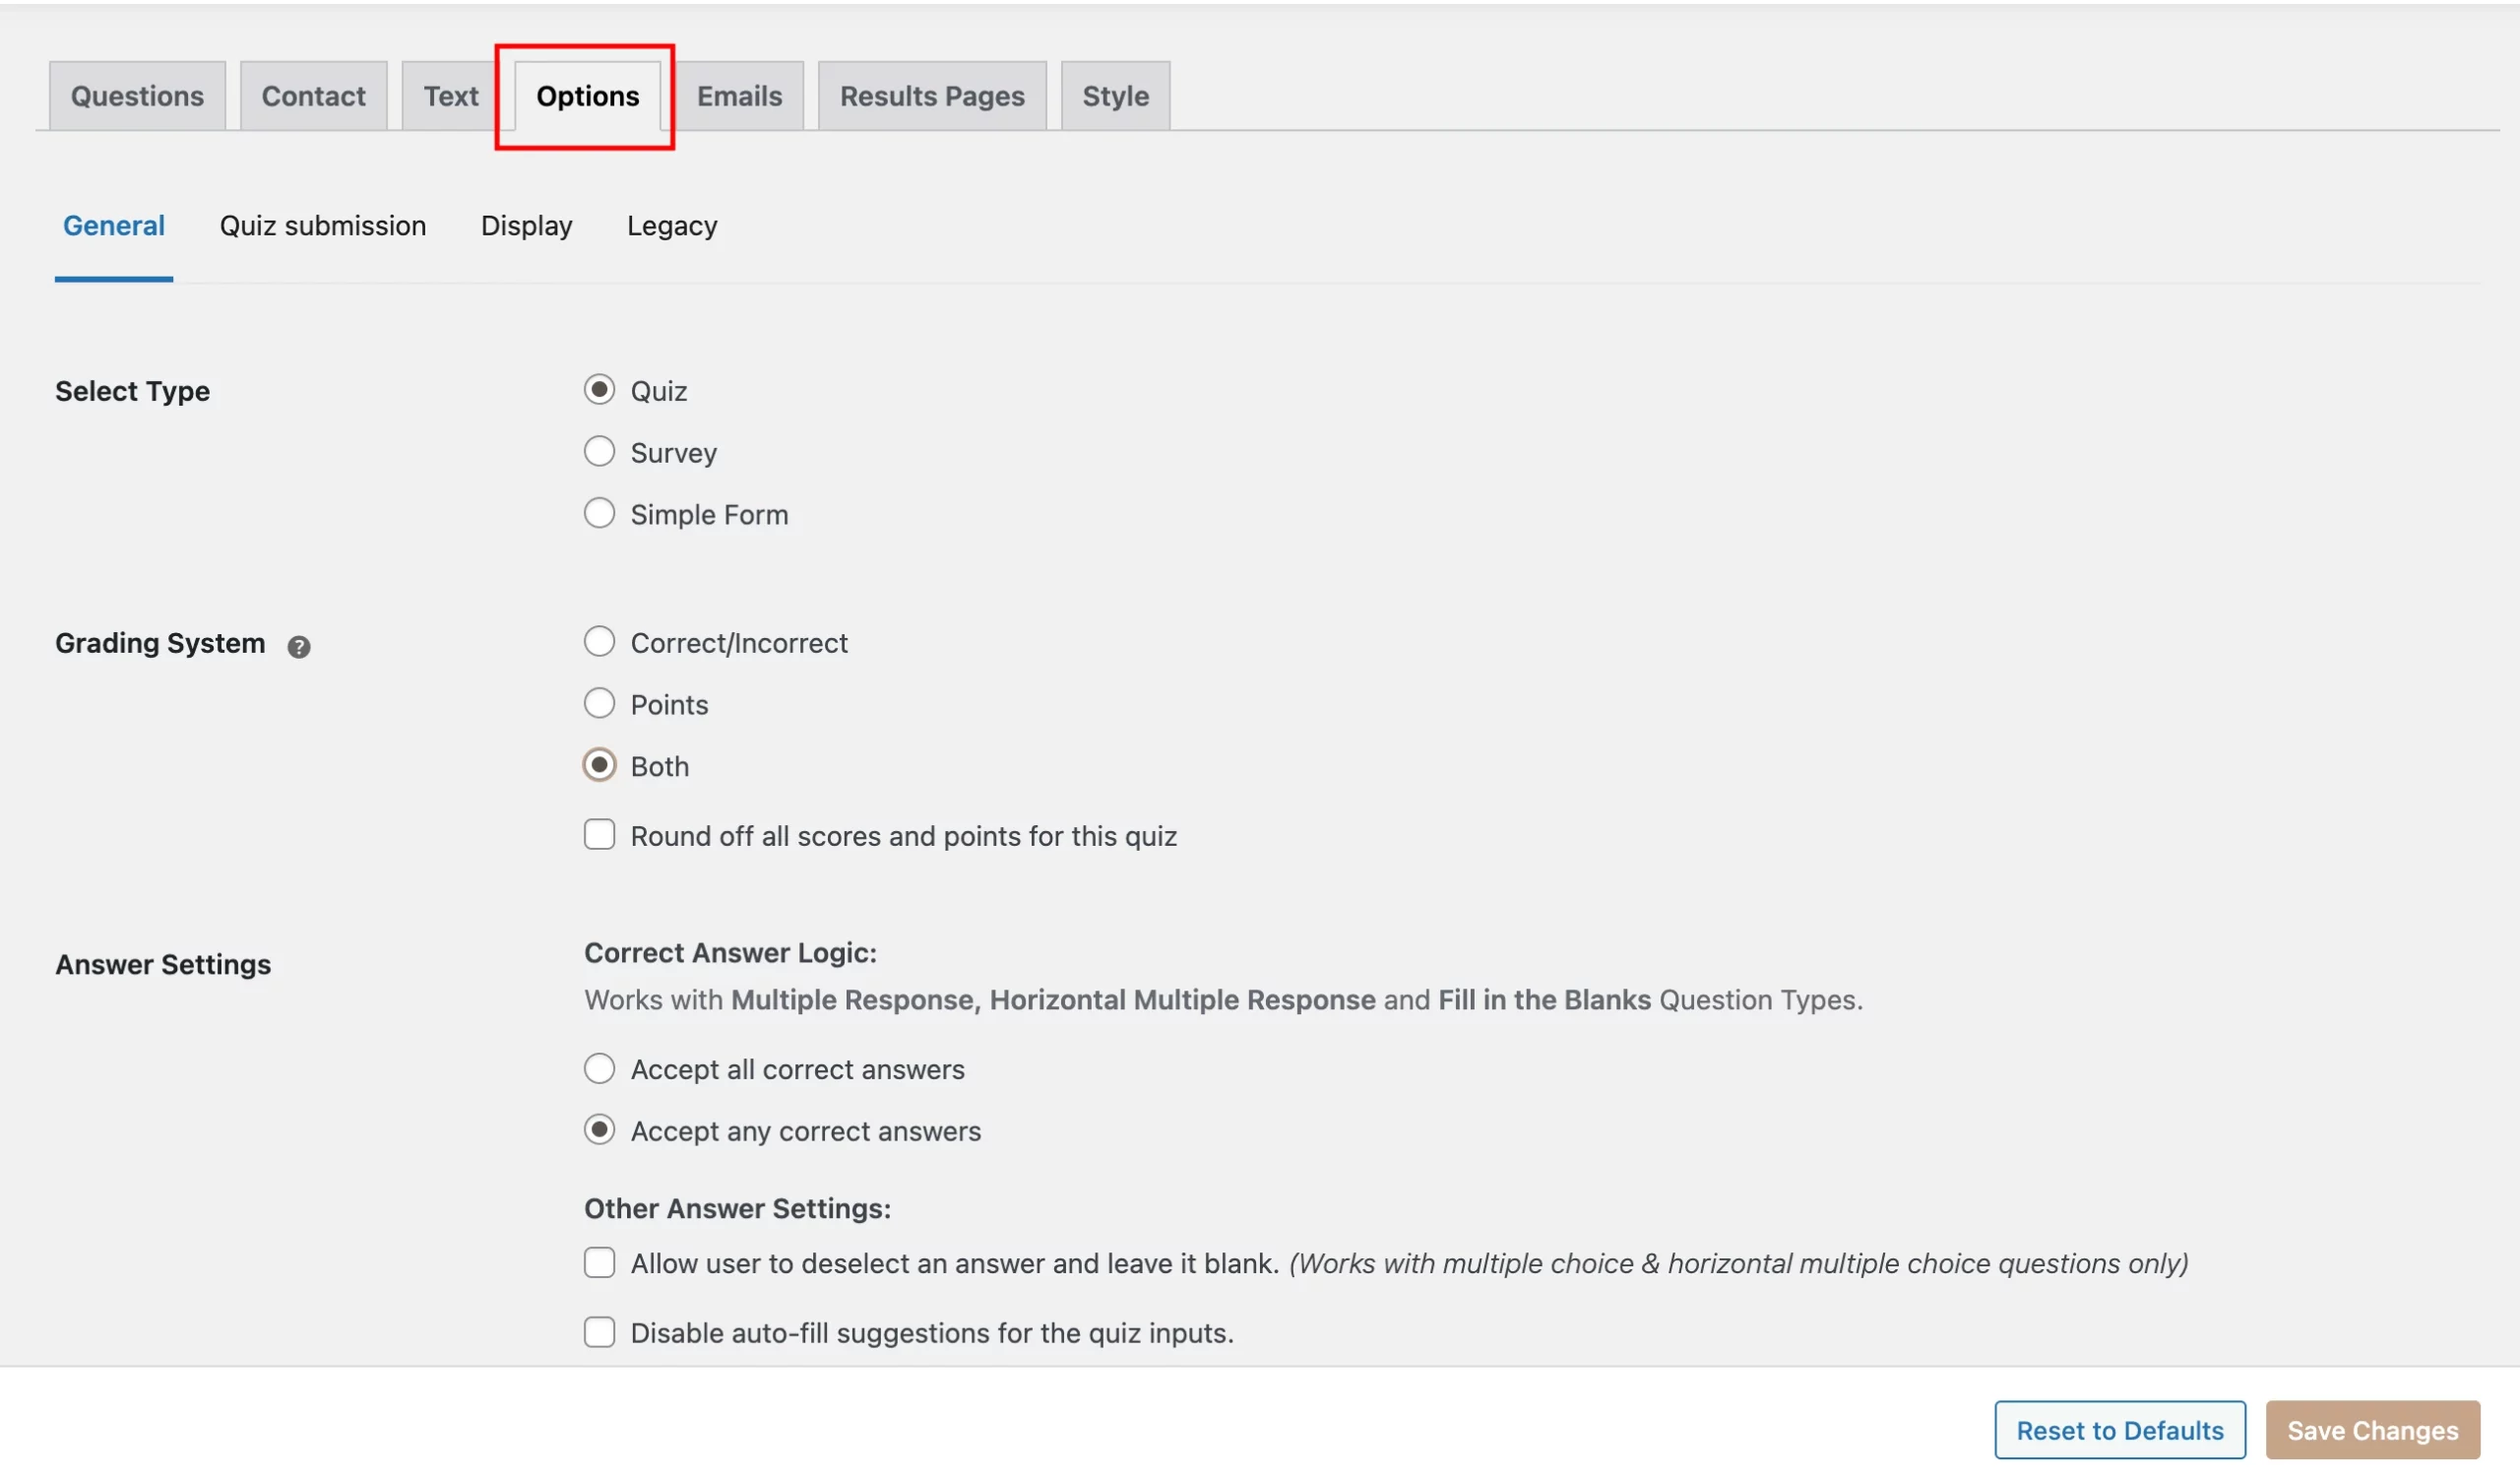The width and height of the screenshot is (2520, 1479).
Task: Open the Display sub-tab
Action: (526, 225)
